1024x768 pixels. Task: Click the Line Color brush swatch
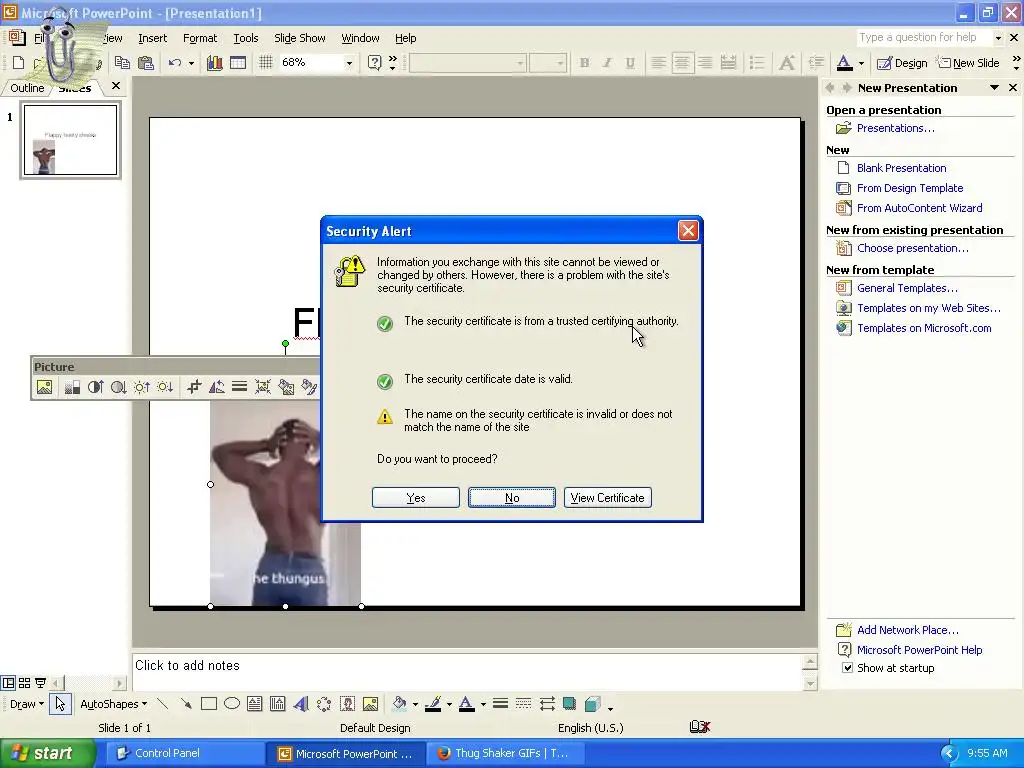432,704
